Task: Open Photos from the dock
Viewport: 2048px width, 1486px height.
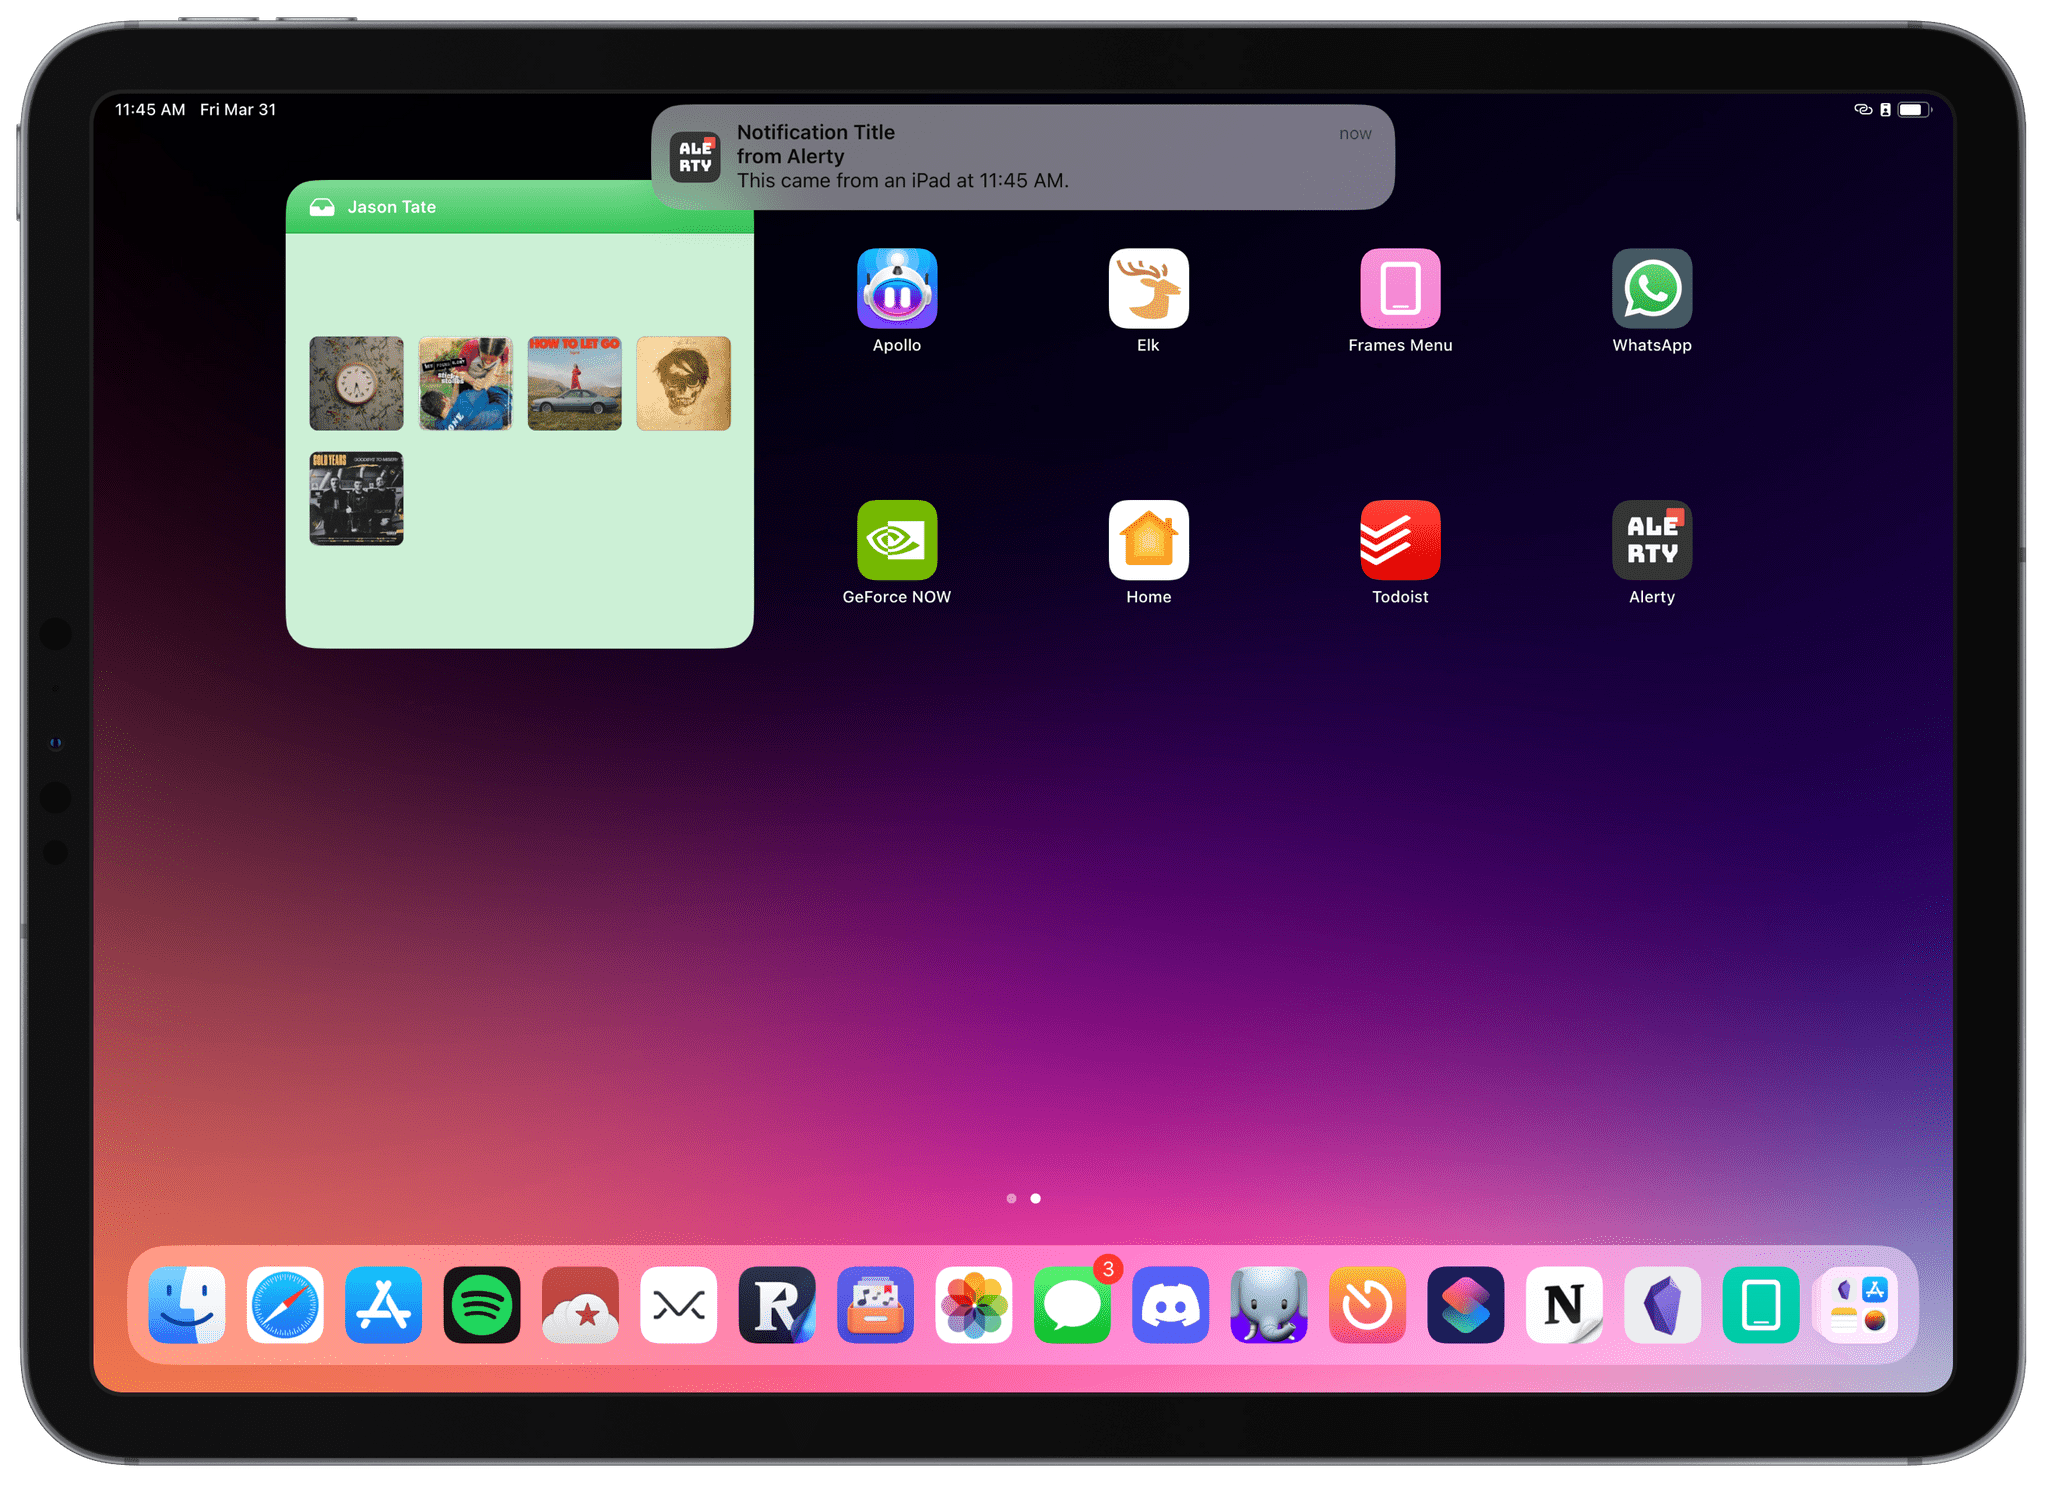Action: (x=974, y=1305)
